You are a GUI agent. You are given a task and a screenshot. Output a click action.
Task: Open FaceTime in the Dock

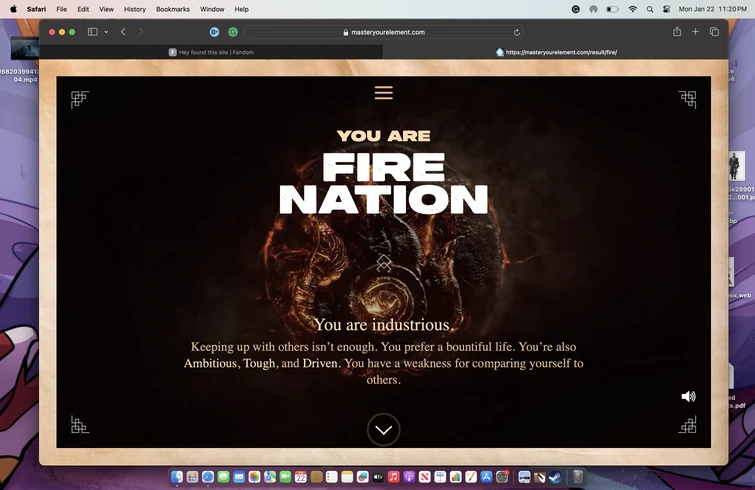click(285, 477)
